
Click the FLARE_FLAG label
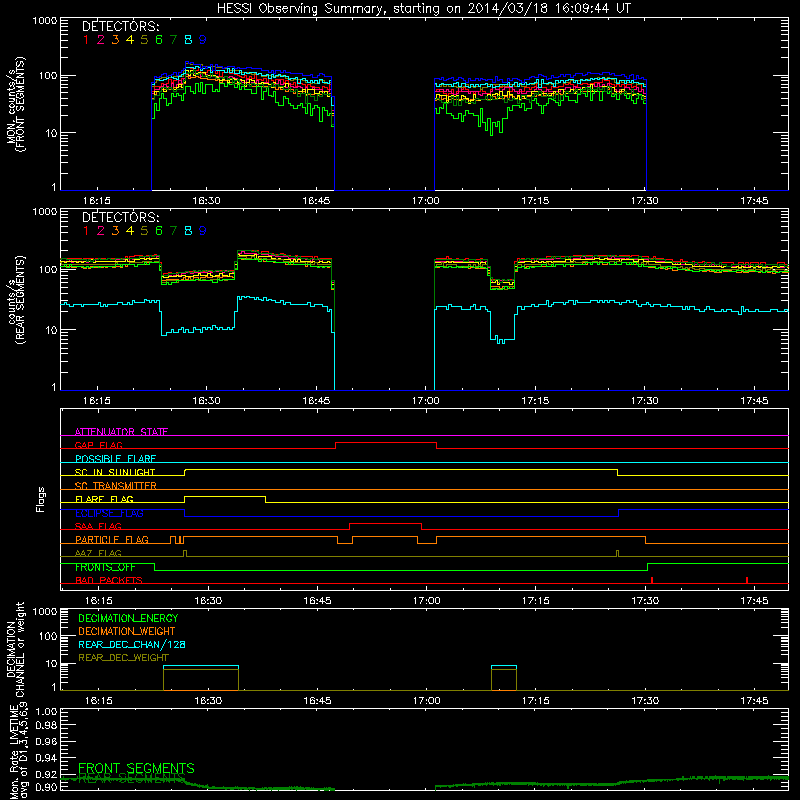104,499
